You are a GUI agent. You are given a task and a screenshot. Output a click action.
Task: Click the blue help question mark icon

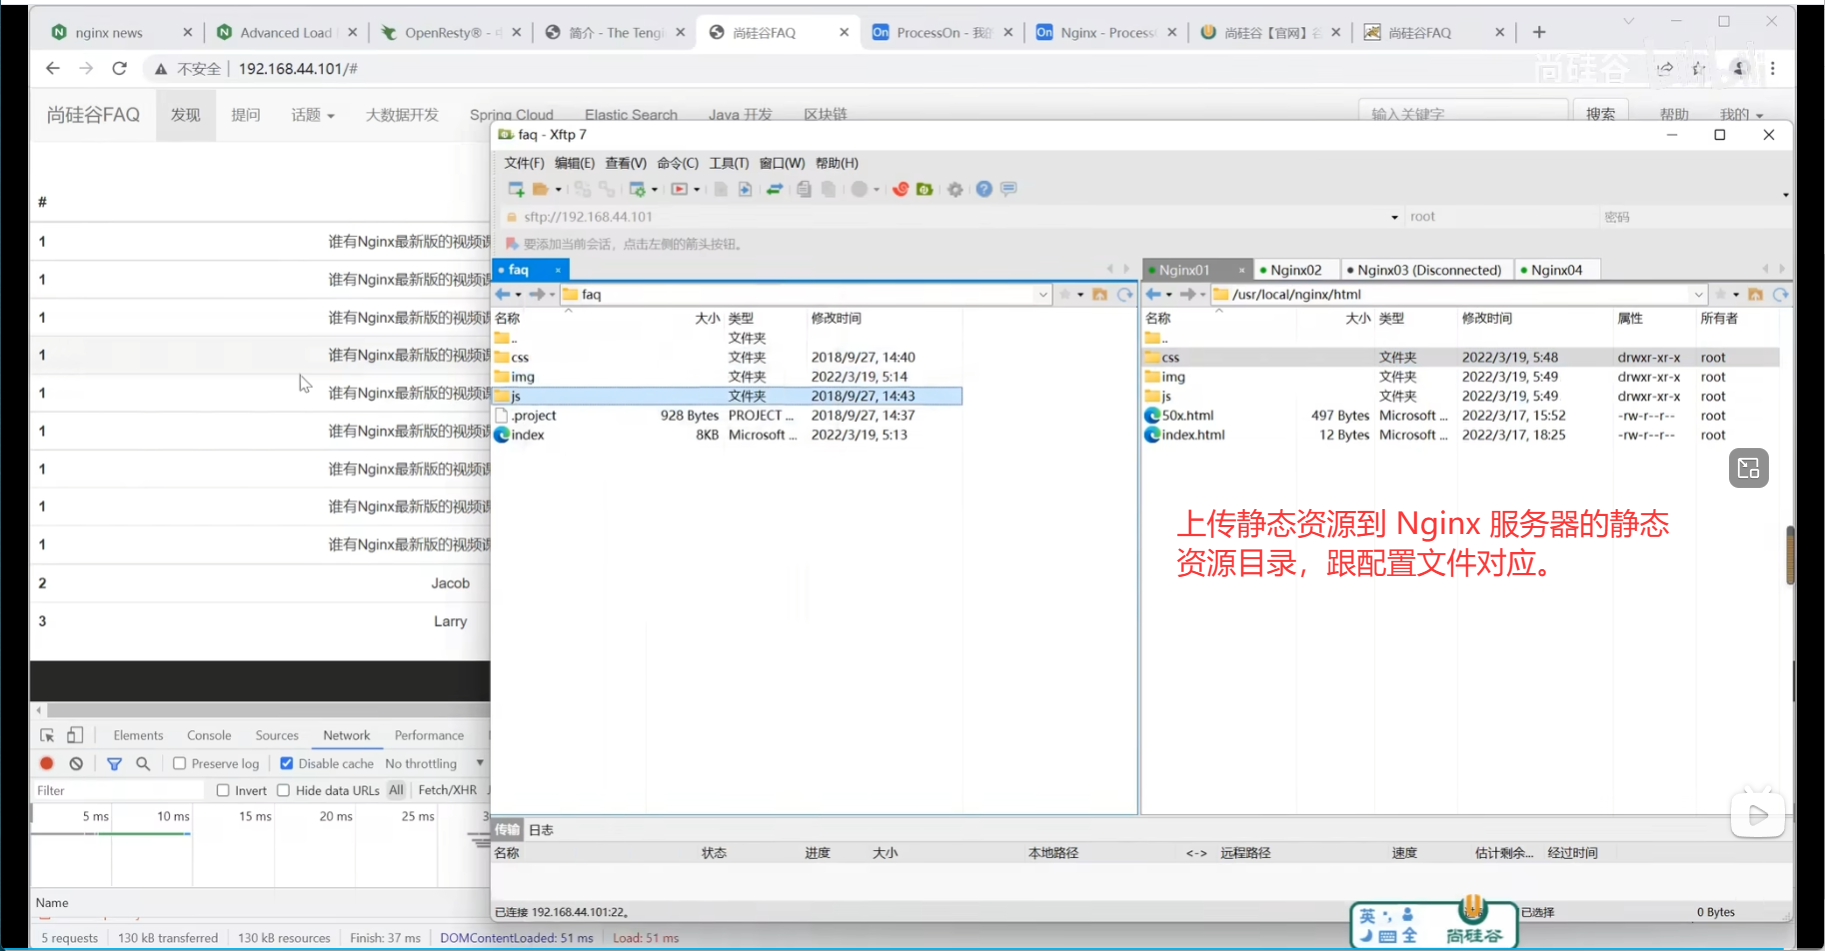(x=984, y=189)
